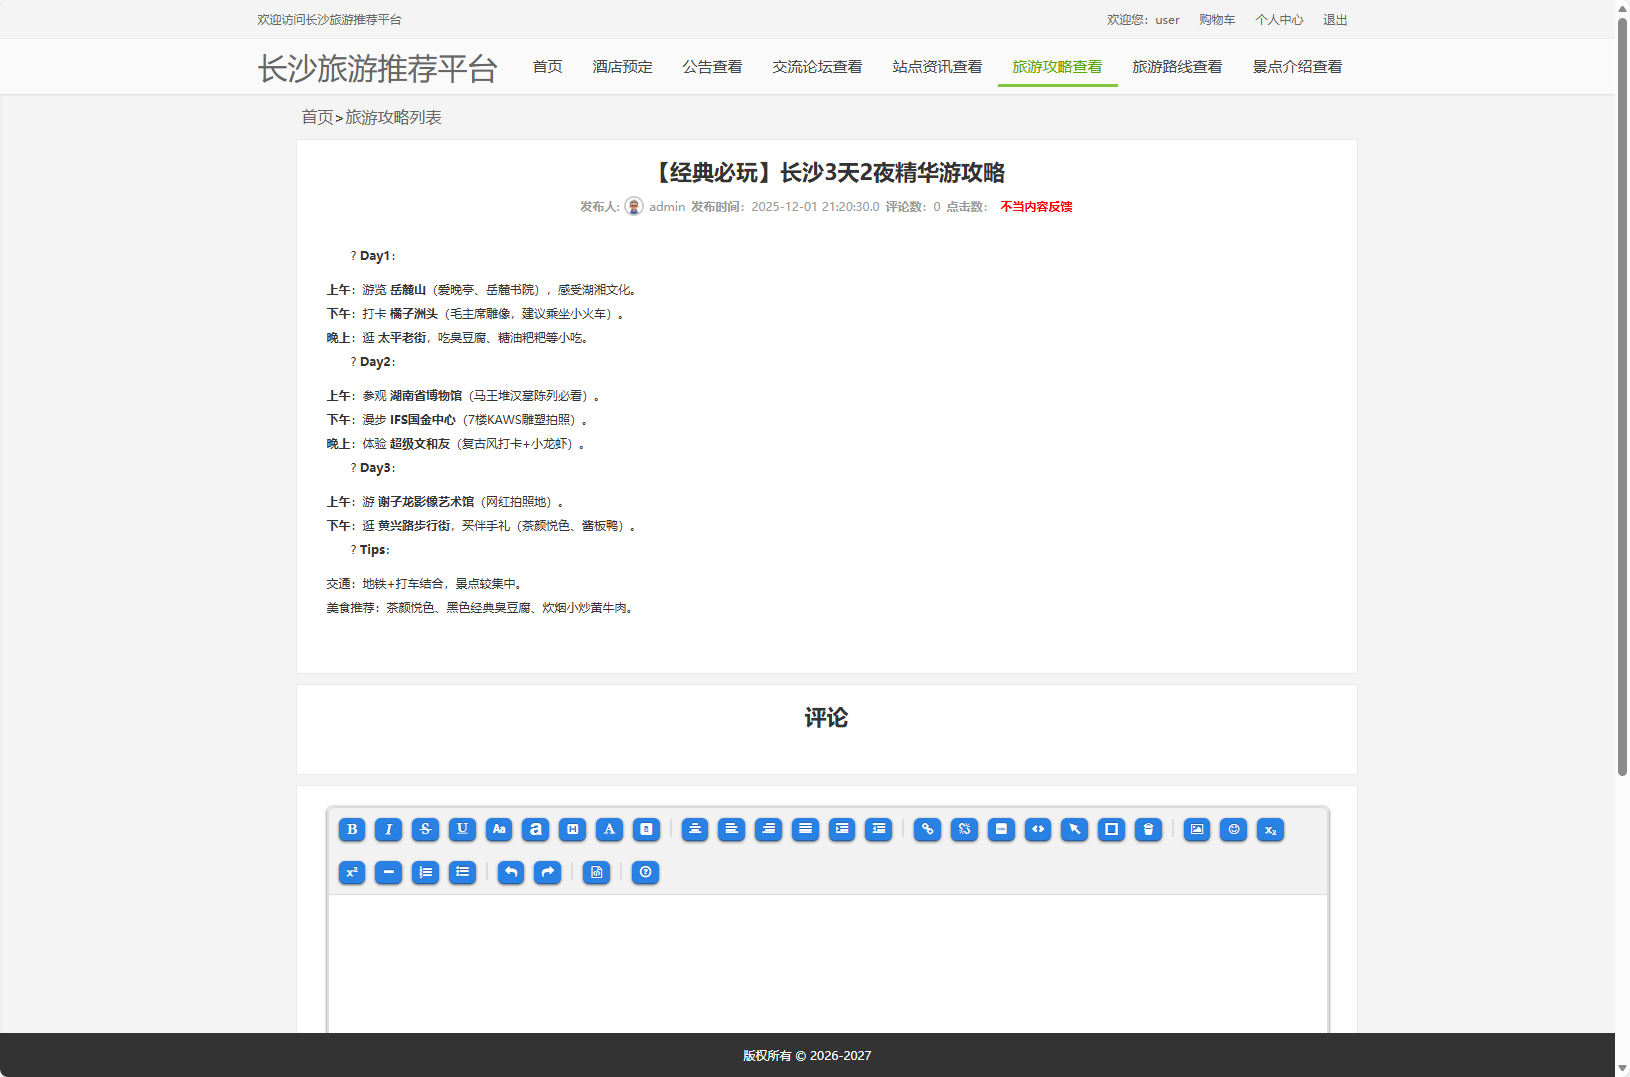Insert an ordered list
Image resolution: width=1630 pixels, height=1077 pixels.
click(x=425, y=873)
